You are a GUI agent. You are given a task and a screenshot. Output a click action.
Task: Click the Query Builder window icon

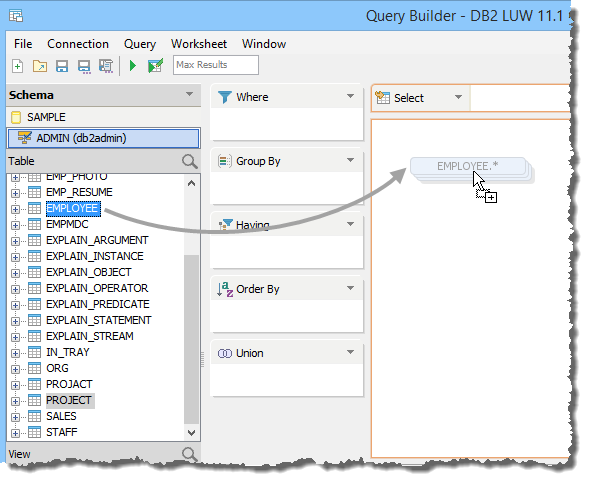tap(16, 16)
